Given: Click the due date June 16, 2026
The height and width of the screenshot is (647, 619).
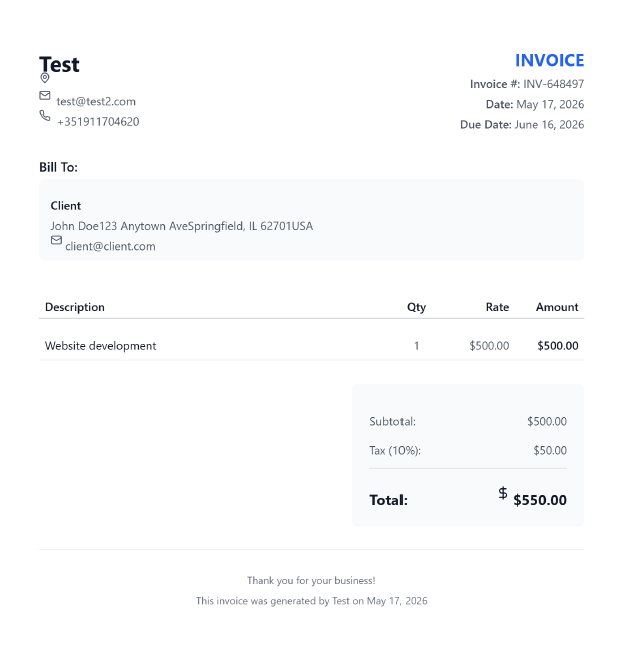Looking at the screenshot, I should [549, 125].
